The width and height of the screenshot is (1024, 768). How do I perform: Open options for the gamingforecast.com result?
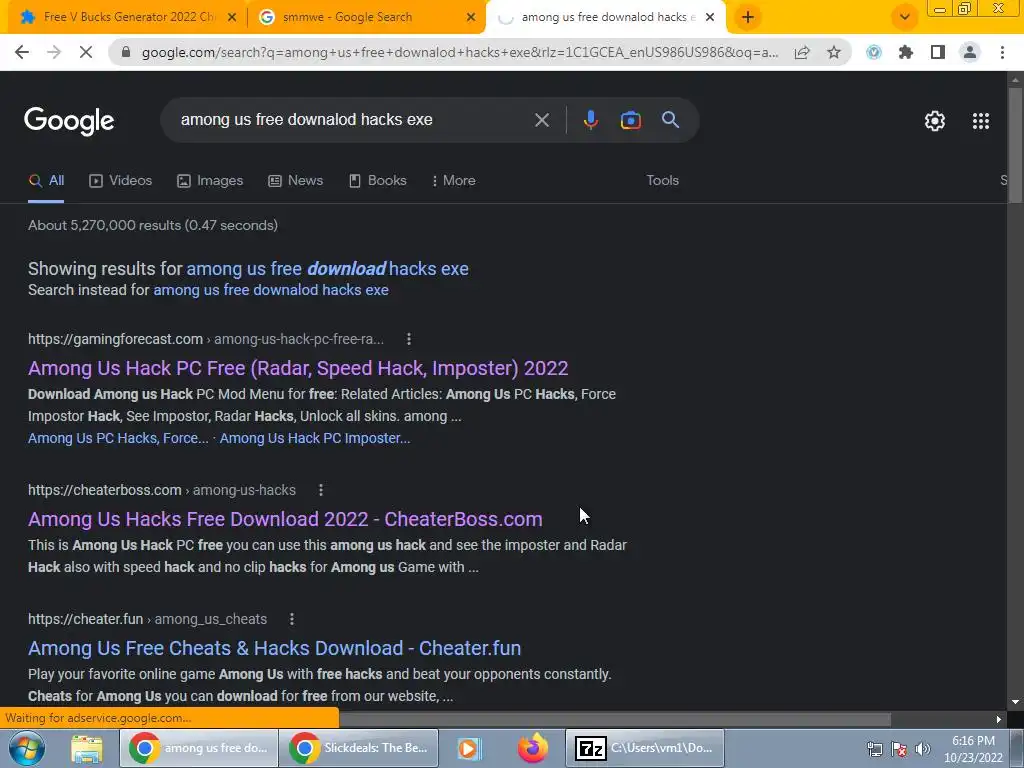click(x=409, y=339)
